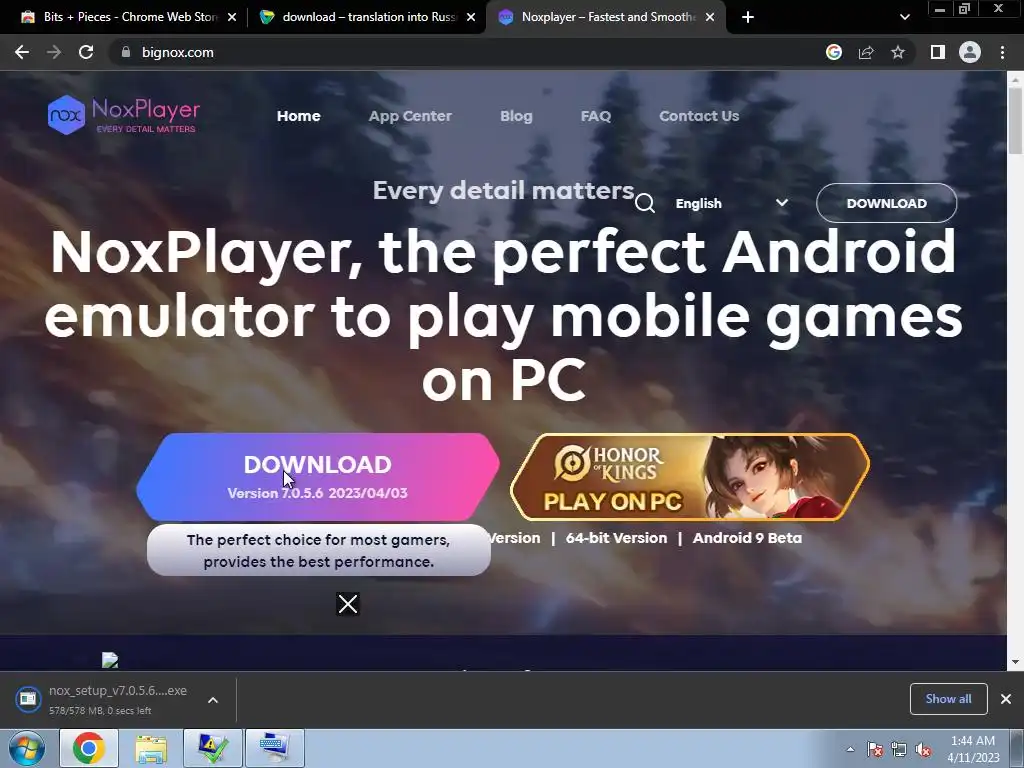Open Windows Explorer from taskbar
1024x768 pixels.
coord(151,748)
